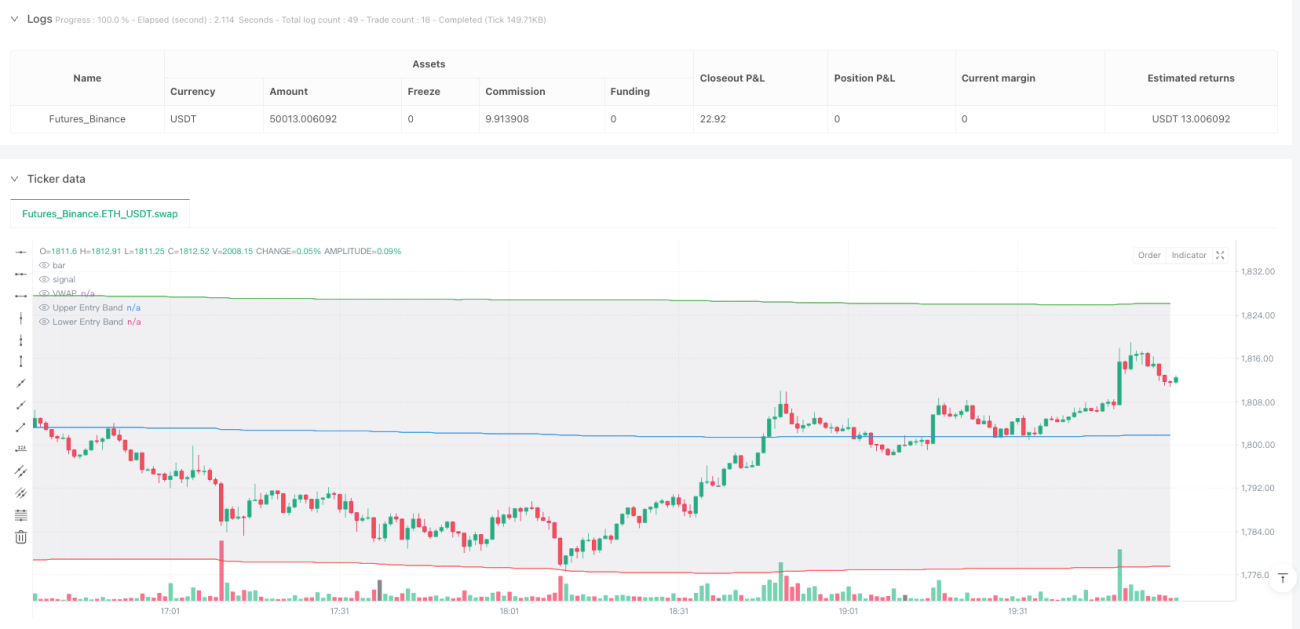Open the Order button on chart
The height and width of the screenshot is (629, 1300).
(1149, 255)
